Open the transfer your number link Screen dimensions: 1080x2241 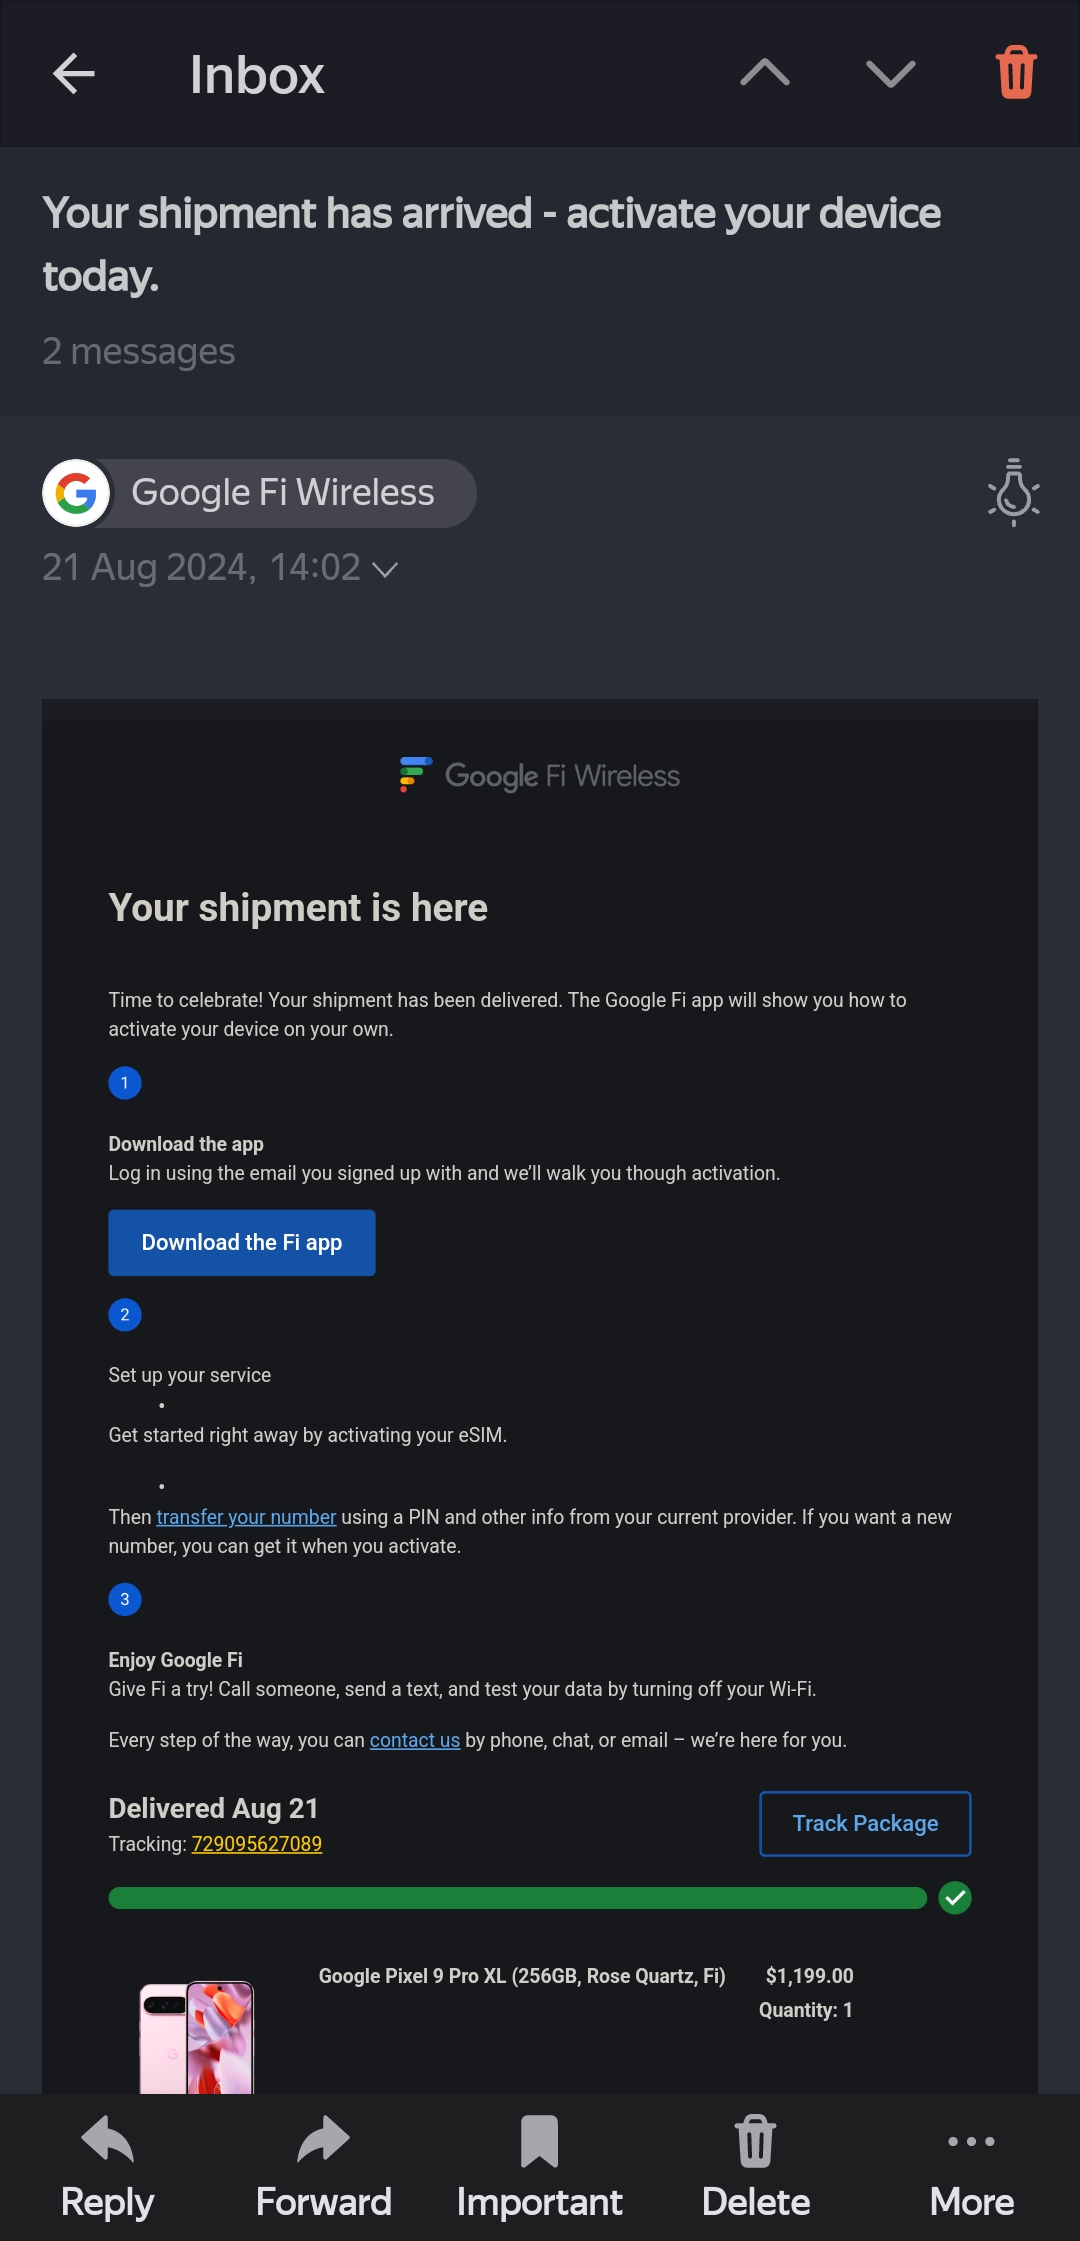pos(246,1517)
